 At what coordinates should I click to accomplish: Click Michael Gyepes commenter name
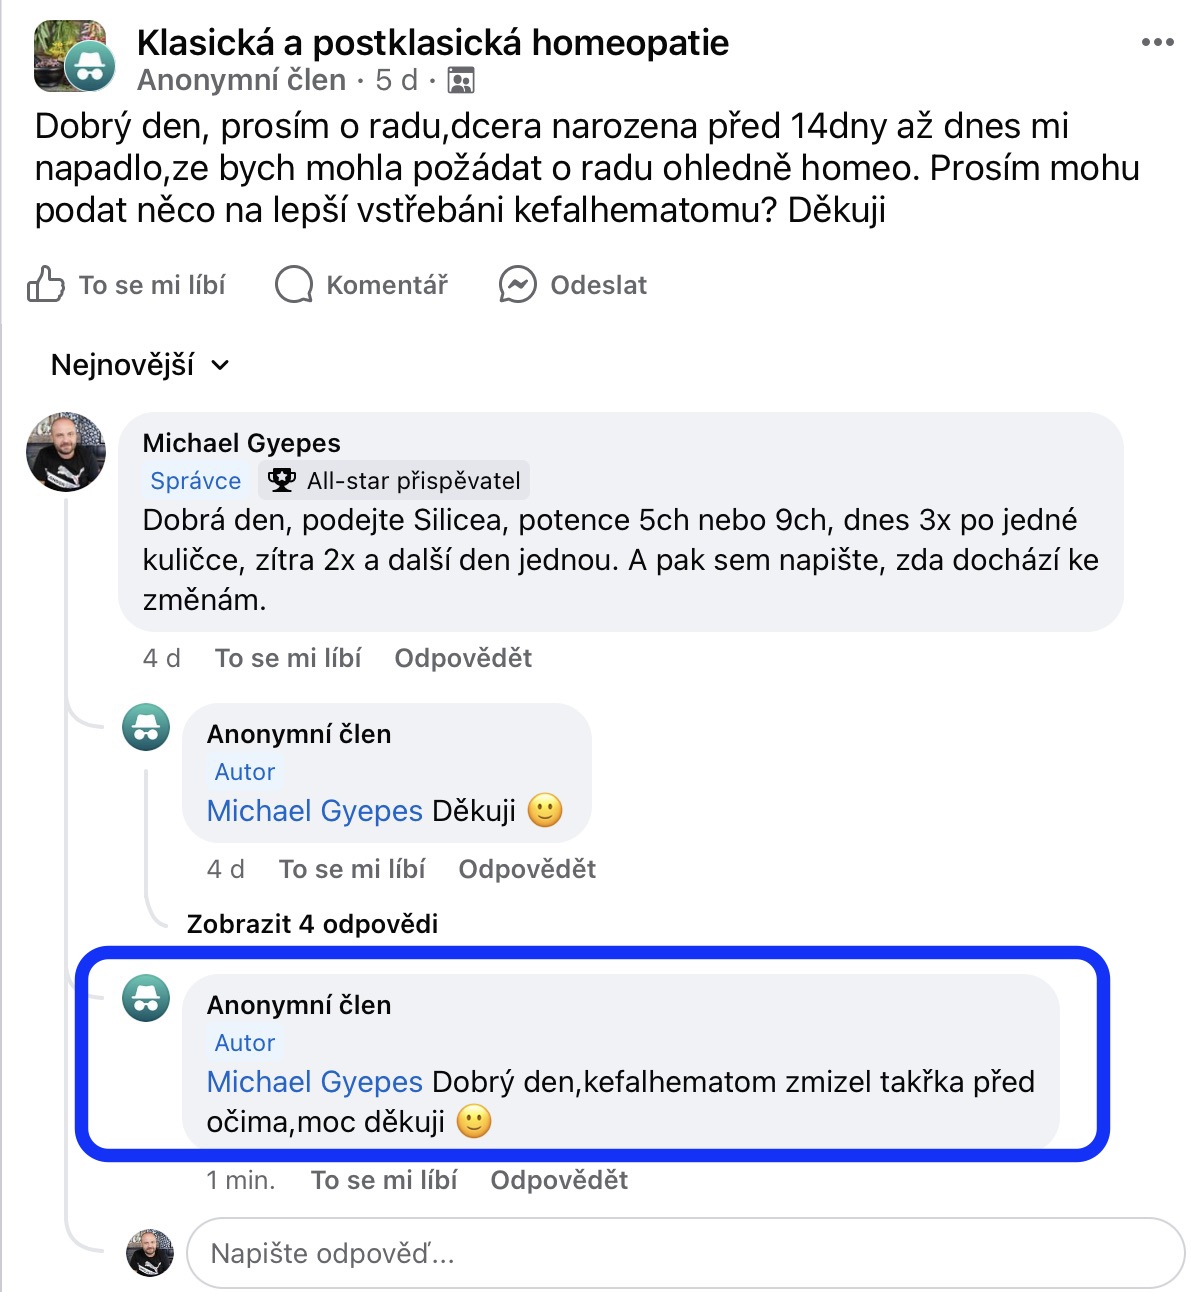[241, 443]
